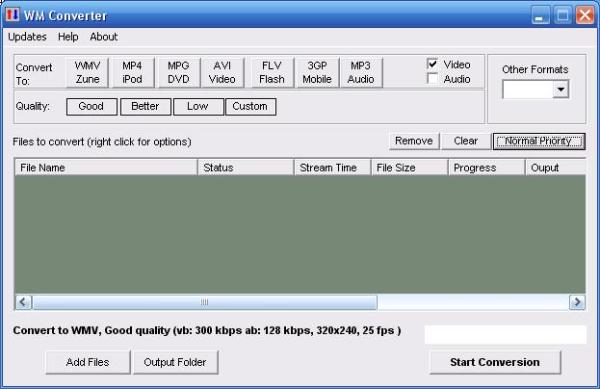Expand the Other Formats dropdown
The width and height of the screenshot is (600, 389).
pyautogui.click(x=561, y=90)
